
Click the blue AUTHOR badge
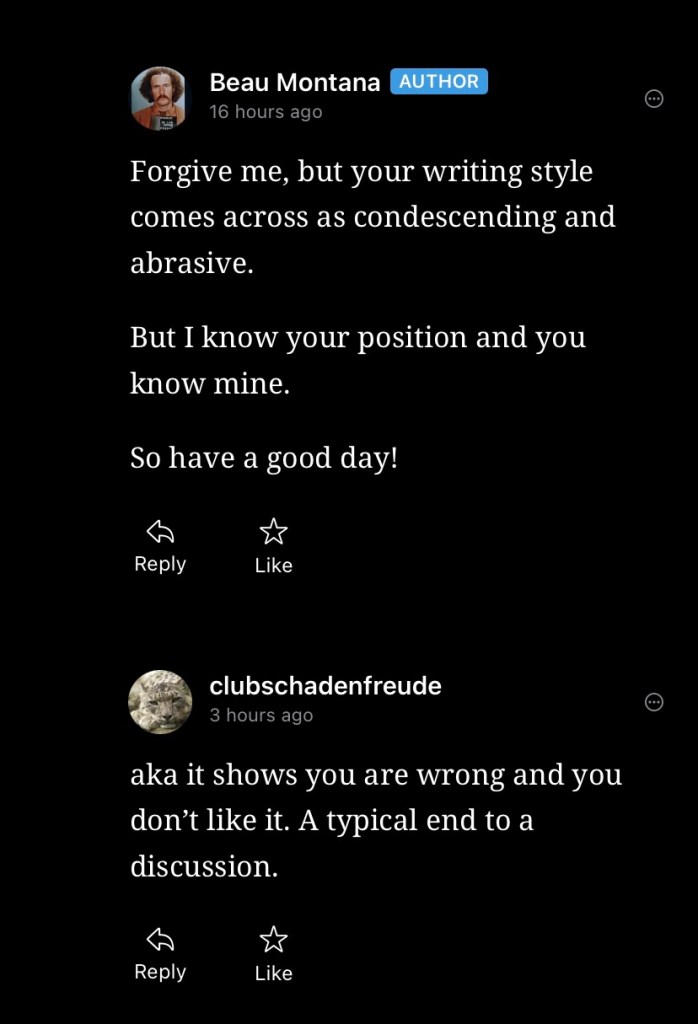(x=439, y=82)
